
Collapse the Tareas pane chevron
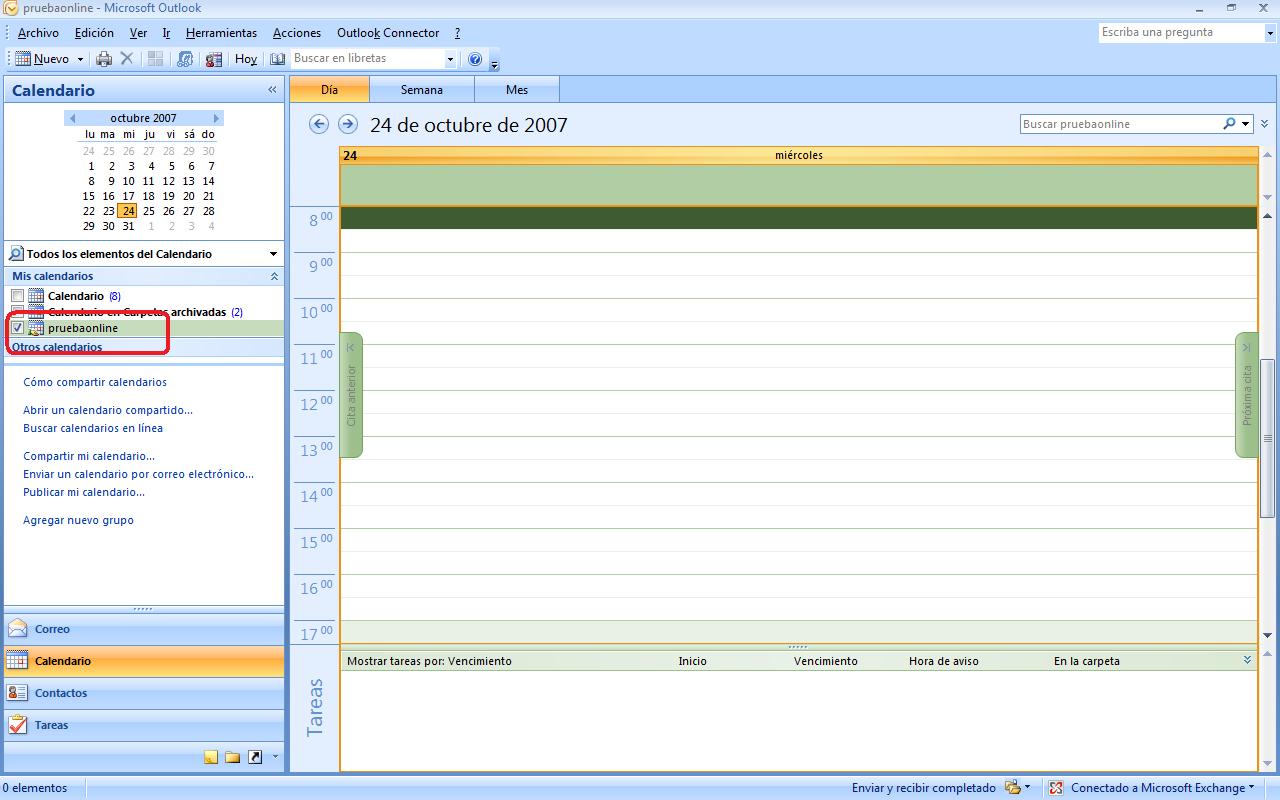coord(1247,660)
